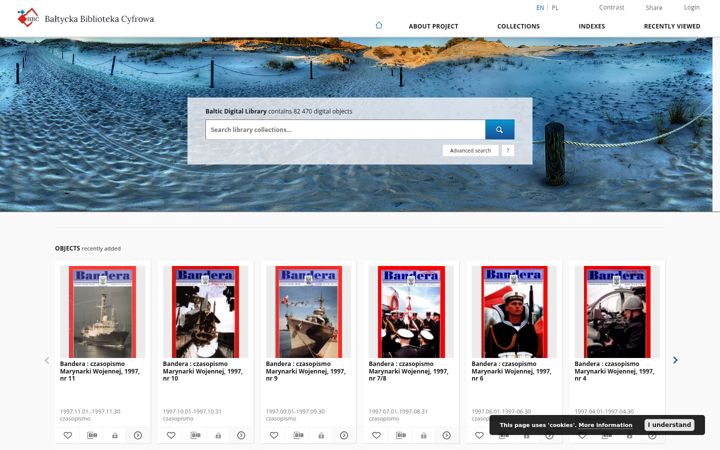Screen dimensions: 720x450
Task: Check access lock icon for Bandera nr 11
Action: click(x=115, y=435)
